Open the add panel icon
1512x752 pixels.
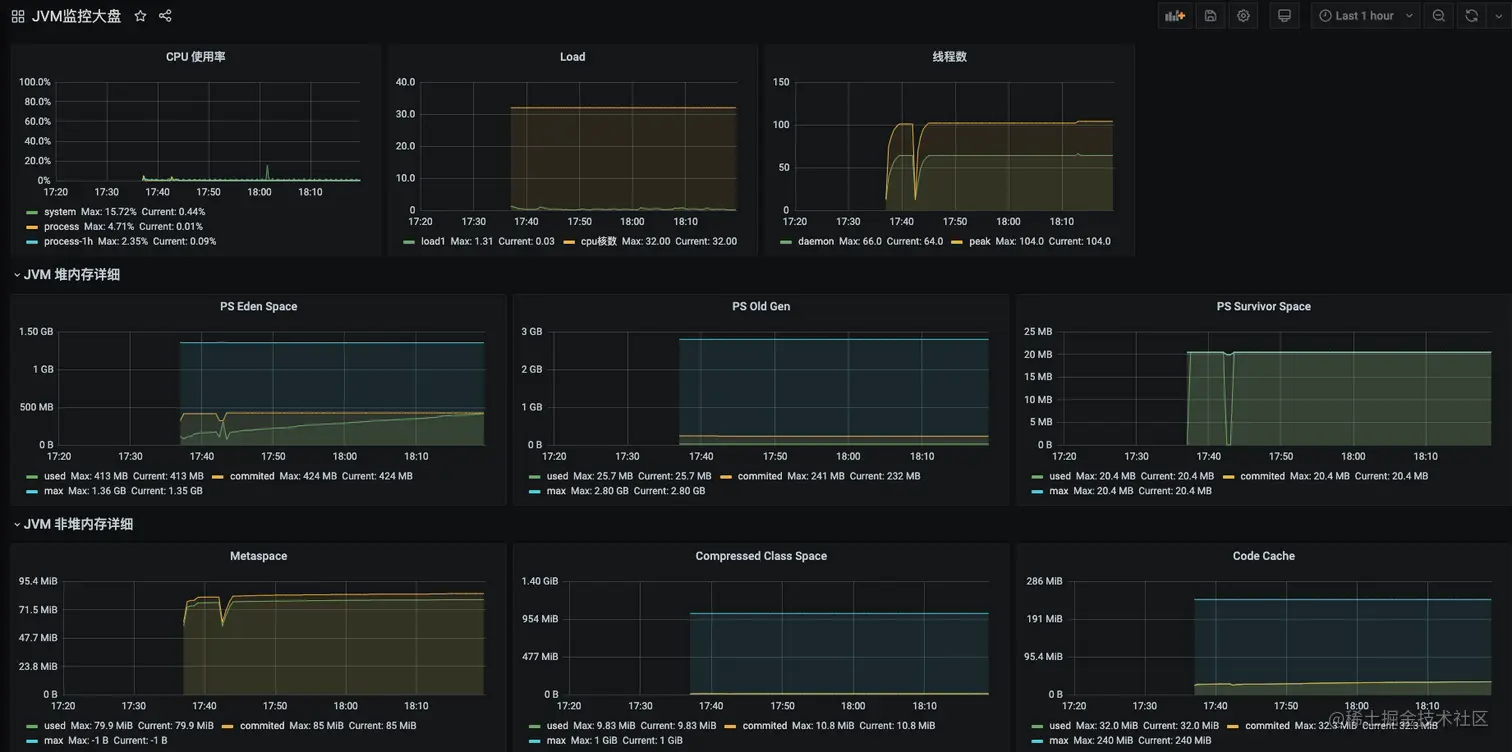(x=1174, y=15)
